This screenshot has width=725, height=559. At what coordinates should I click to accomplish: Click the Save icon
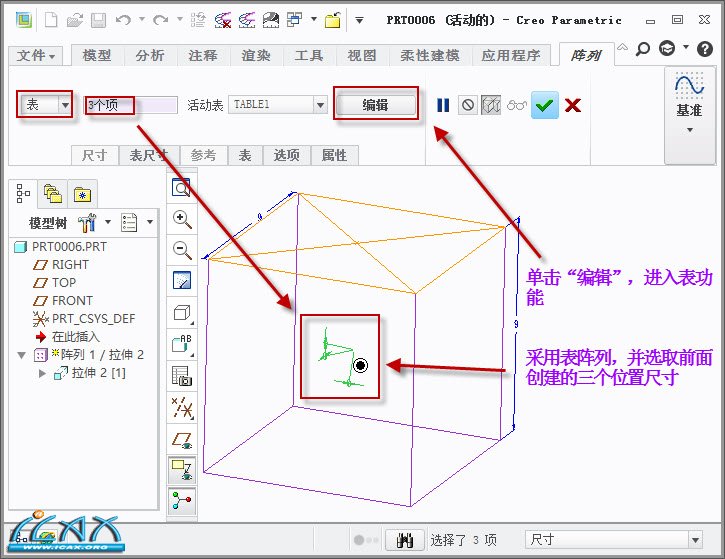98,20
